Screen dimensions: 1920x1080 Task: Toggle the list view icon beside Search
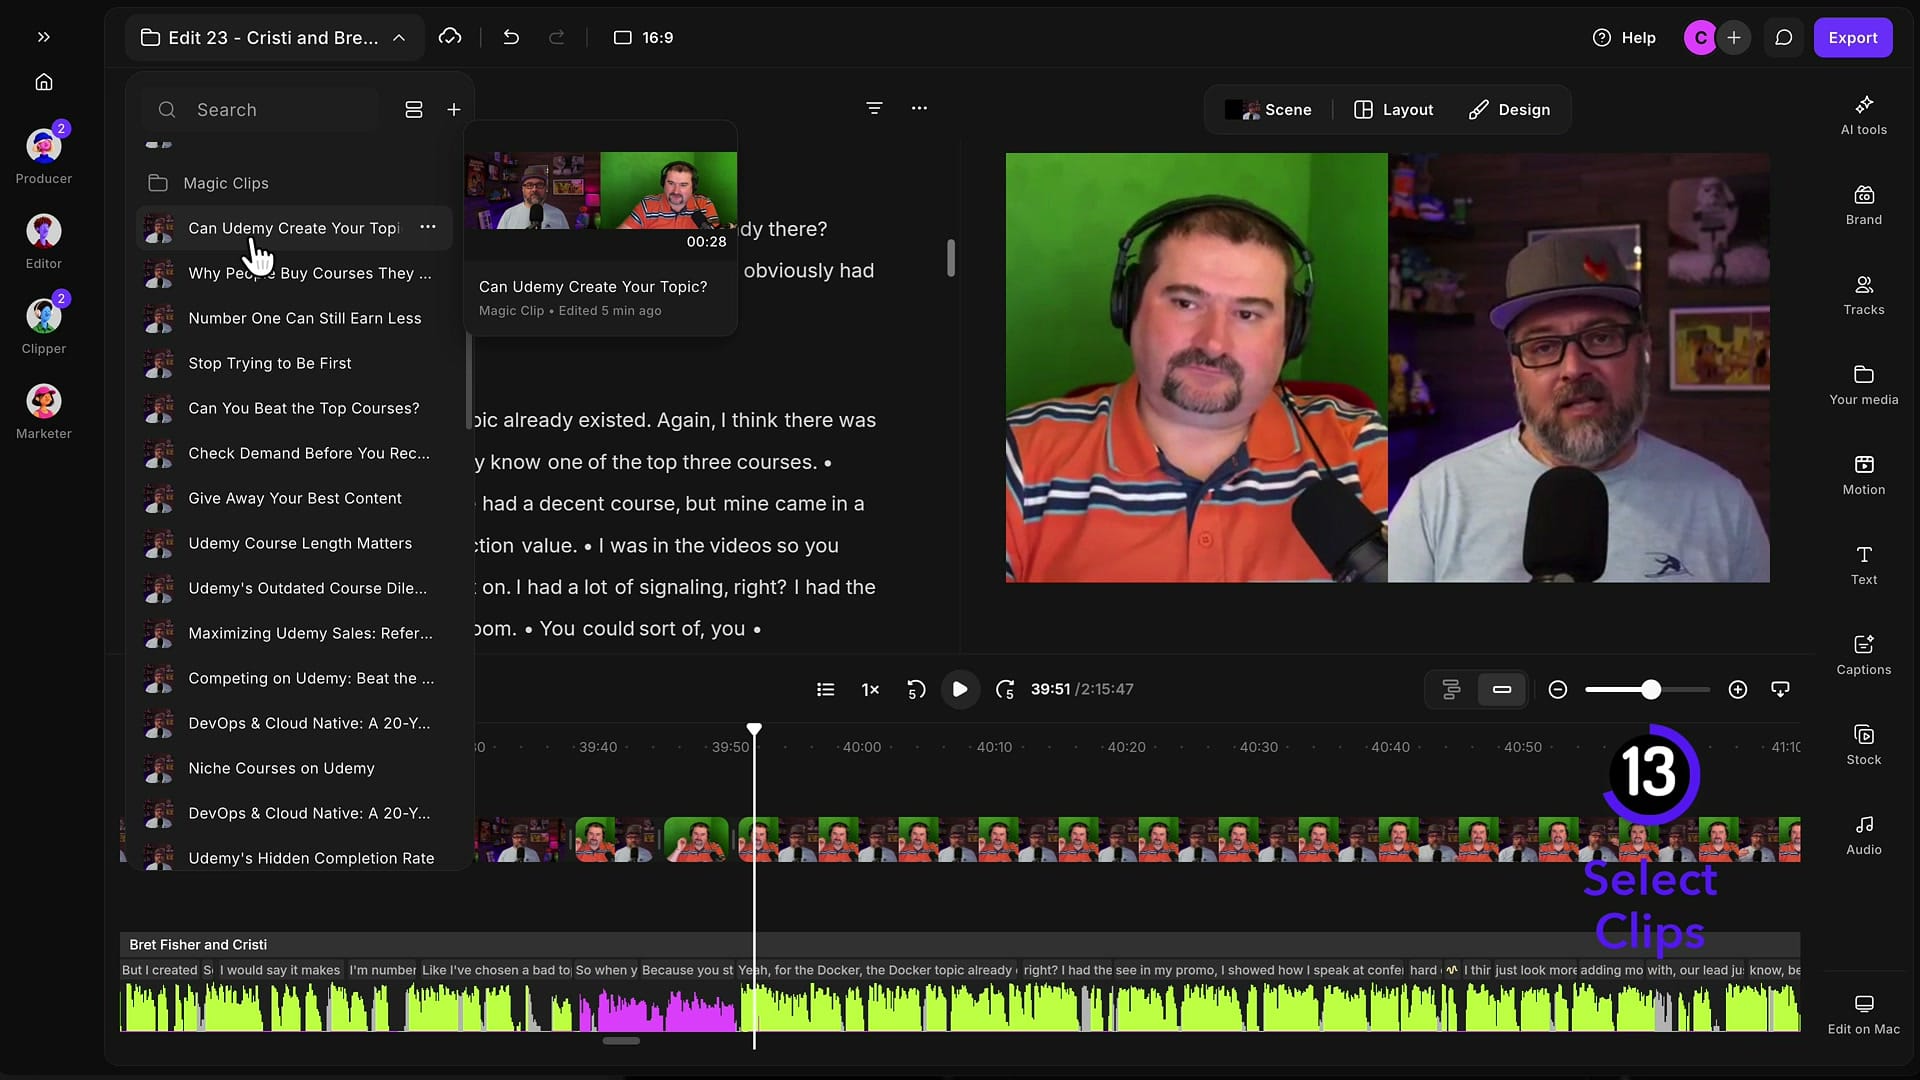(x=414, y=110)
